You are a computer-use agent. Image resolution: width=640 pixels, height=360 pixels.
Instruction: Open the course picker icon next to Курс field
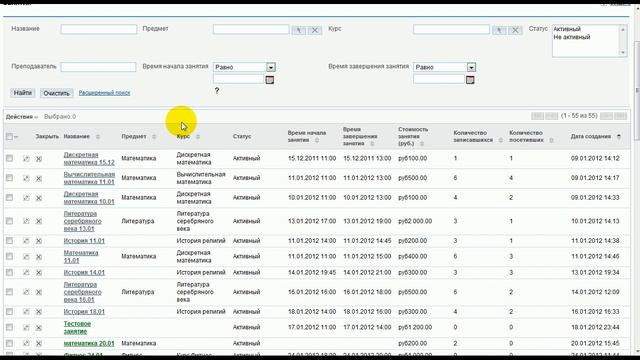pos(499,30)
